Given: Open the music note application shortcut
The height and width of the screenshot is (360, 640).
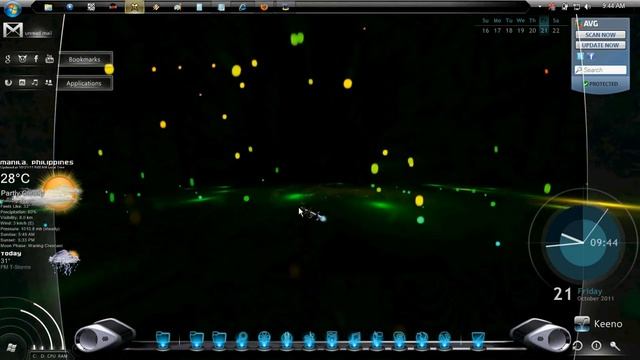Looking at the screenshot, I should (35, 83).
